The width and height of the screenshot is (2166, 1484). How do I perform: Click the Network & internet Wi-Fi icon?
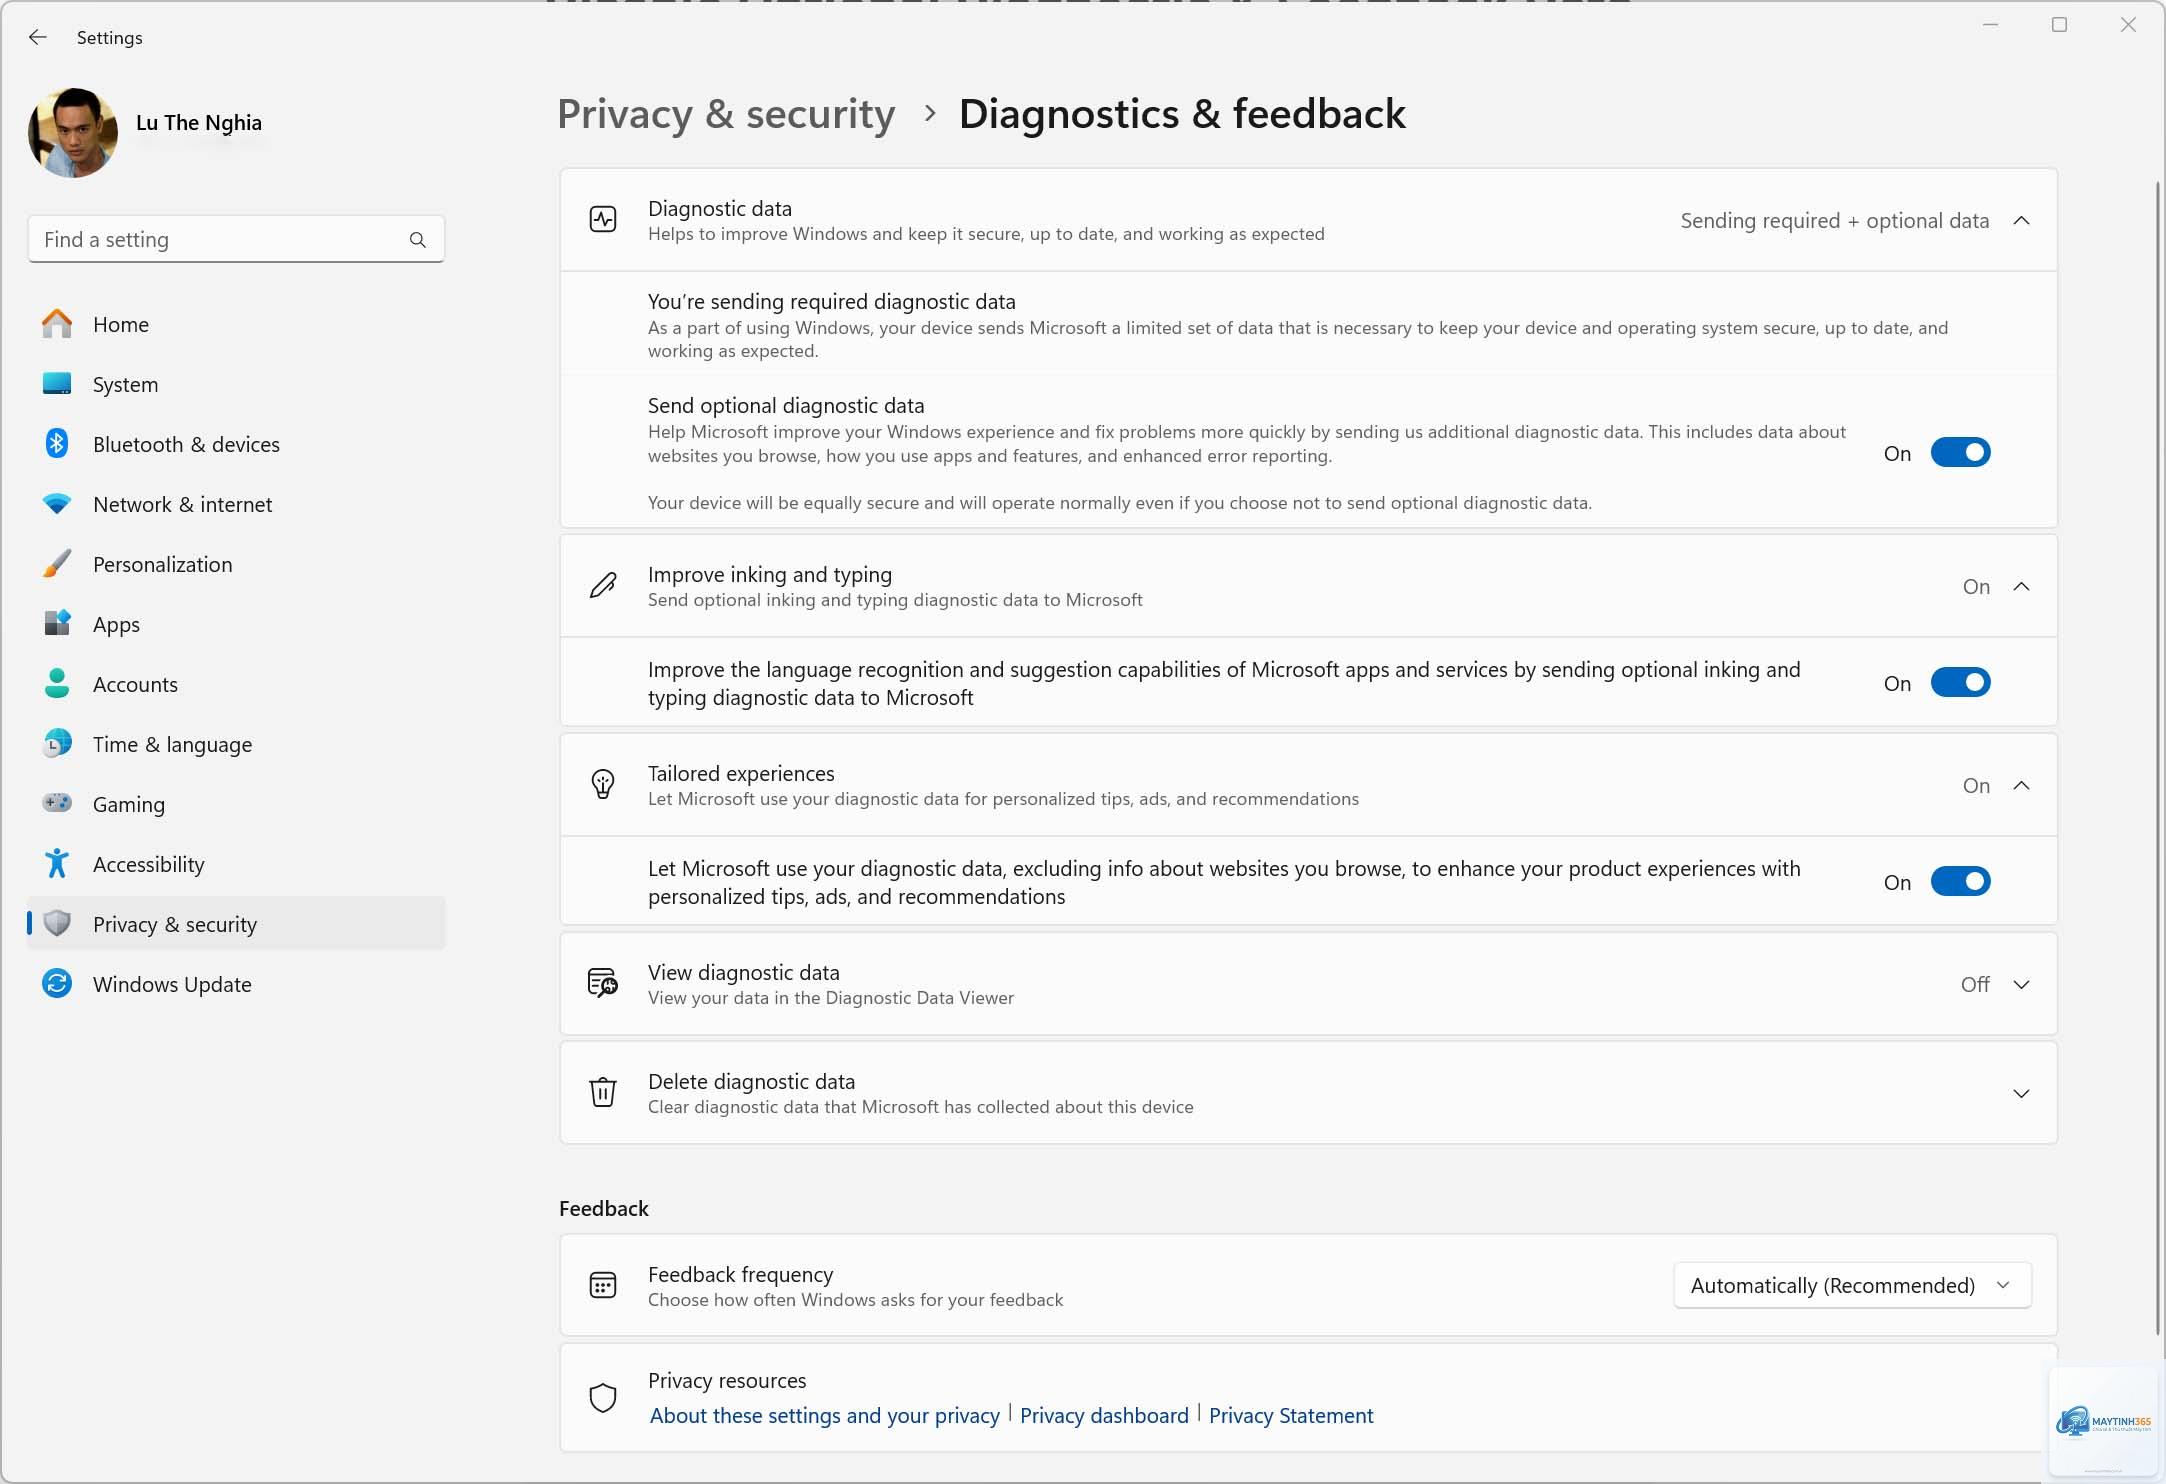point(57,503)
